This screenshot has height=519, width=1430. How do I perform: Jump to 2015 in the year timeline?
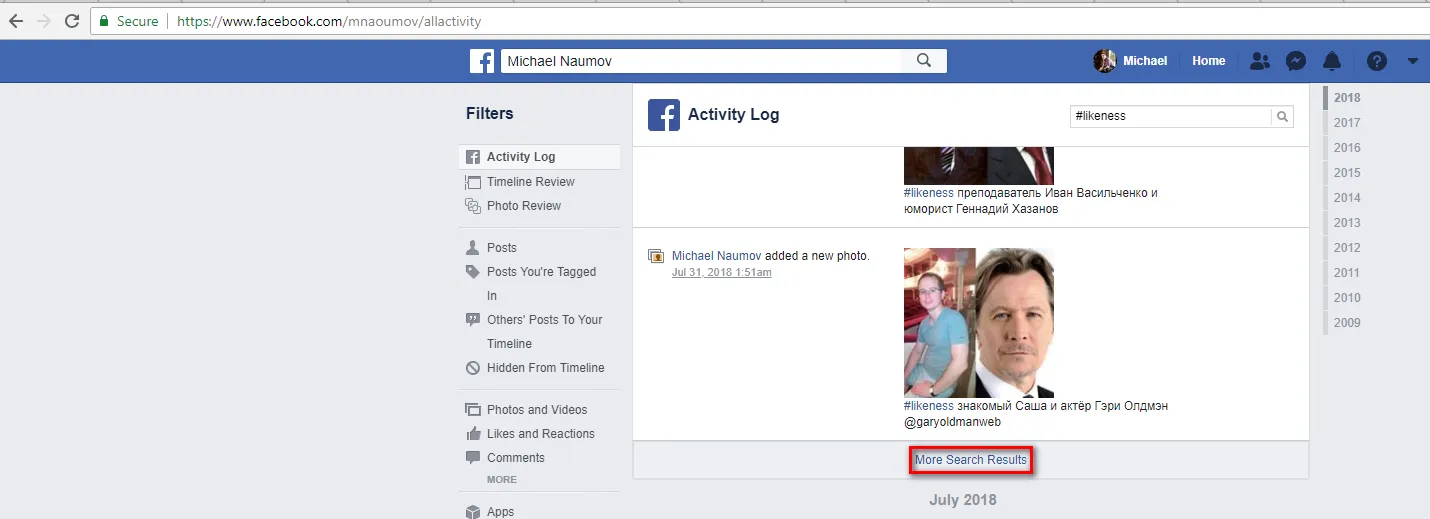click(x=1346, y=173)
